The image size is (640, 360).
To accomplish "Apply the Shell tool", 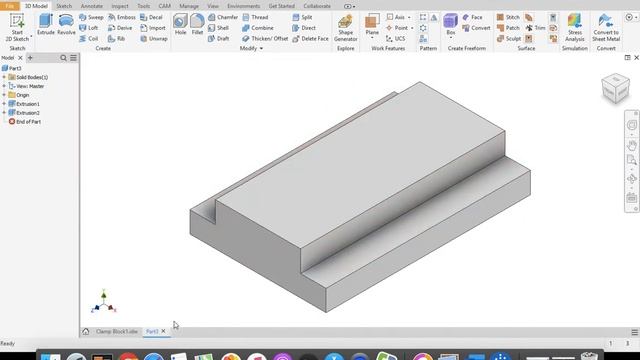I will (x=218, y=28).
